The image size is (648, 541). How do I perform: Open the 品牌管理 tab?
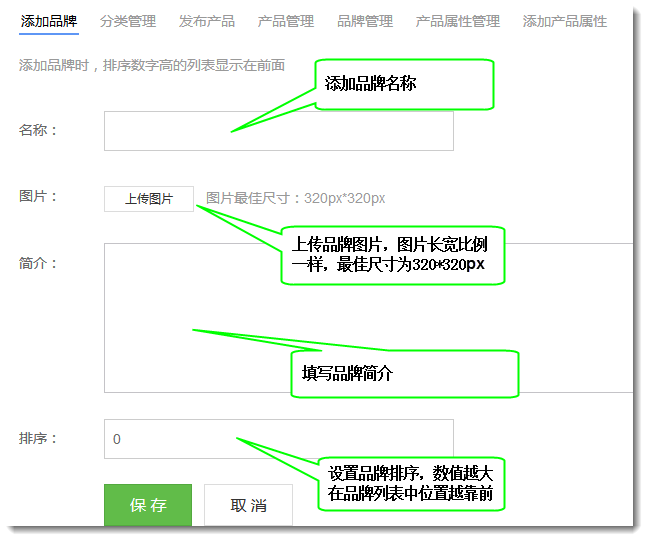point(365,21)
